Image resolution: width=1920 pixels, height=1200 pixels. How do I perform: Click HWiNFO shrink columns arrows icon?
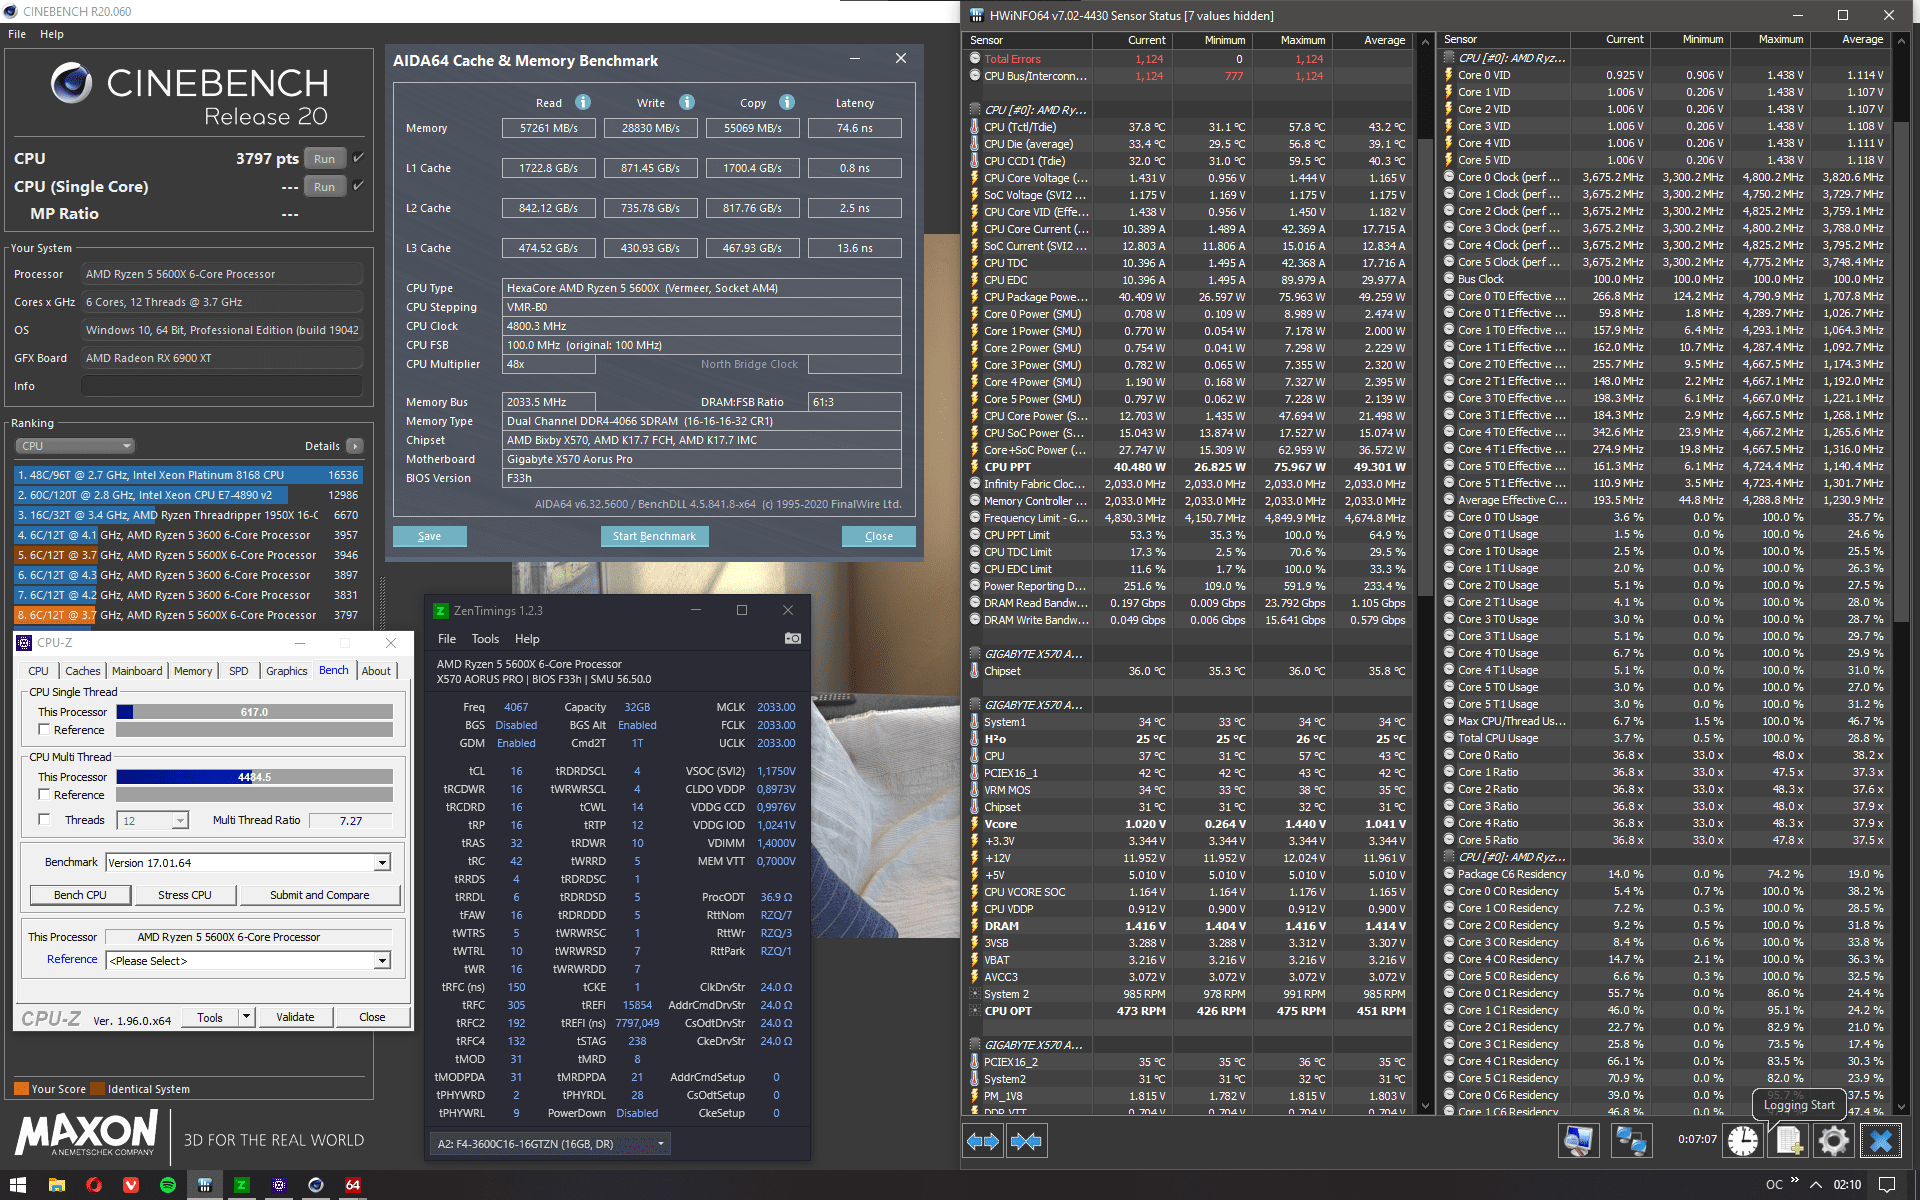pyautogui.click(x=1026, y=1141)
